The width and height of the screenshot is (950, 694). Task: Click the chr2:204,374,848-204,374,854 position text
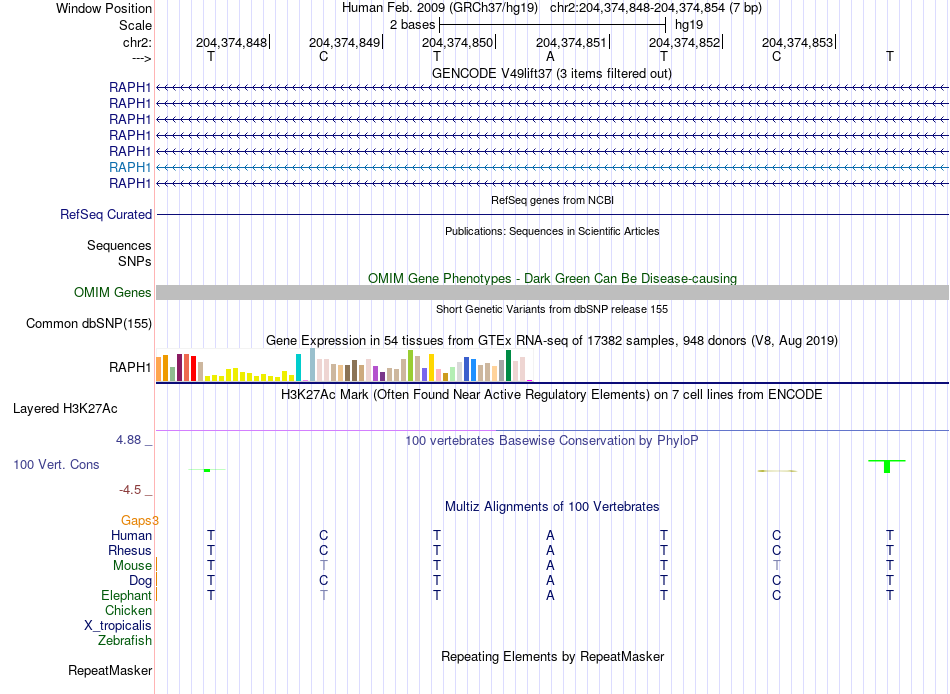click(656, 8)
